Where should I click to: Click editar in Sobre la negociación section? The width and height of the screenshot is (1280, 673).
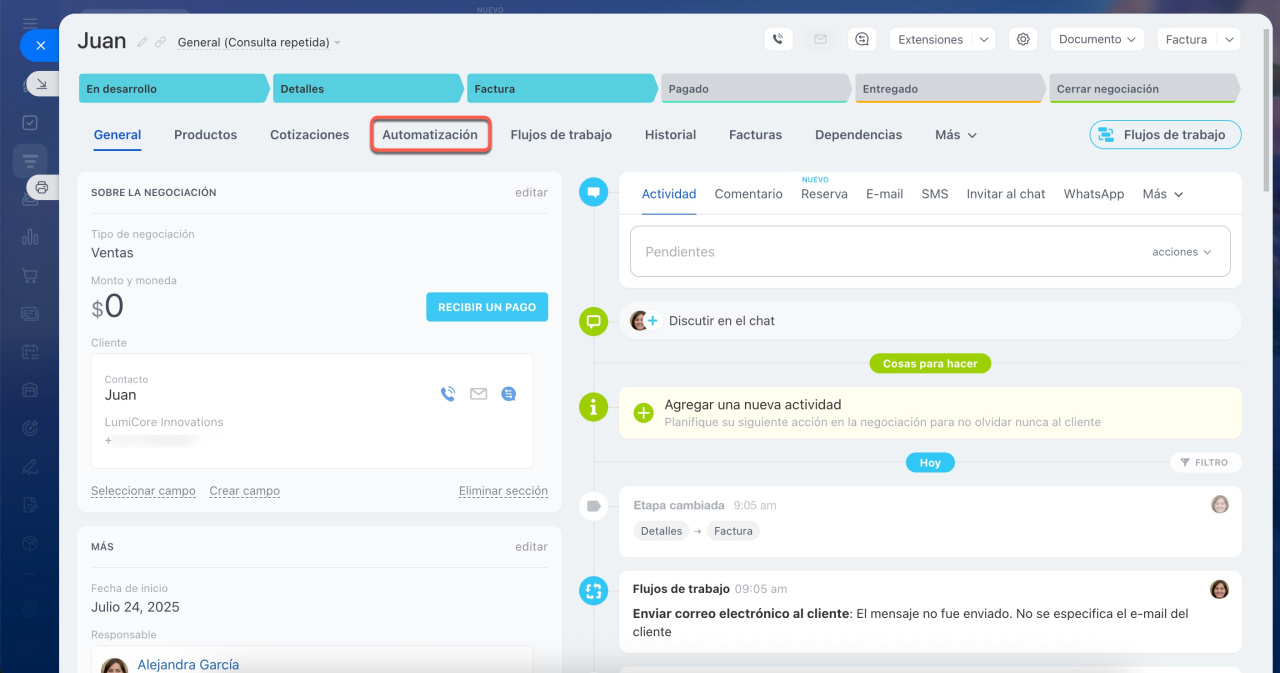point(531,192)
